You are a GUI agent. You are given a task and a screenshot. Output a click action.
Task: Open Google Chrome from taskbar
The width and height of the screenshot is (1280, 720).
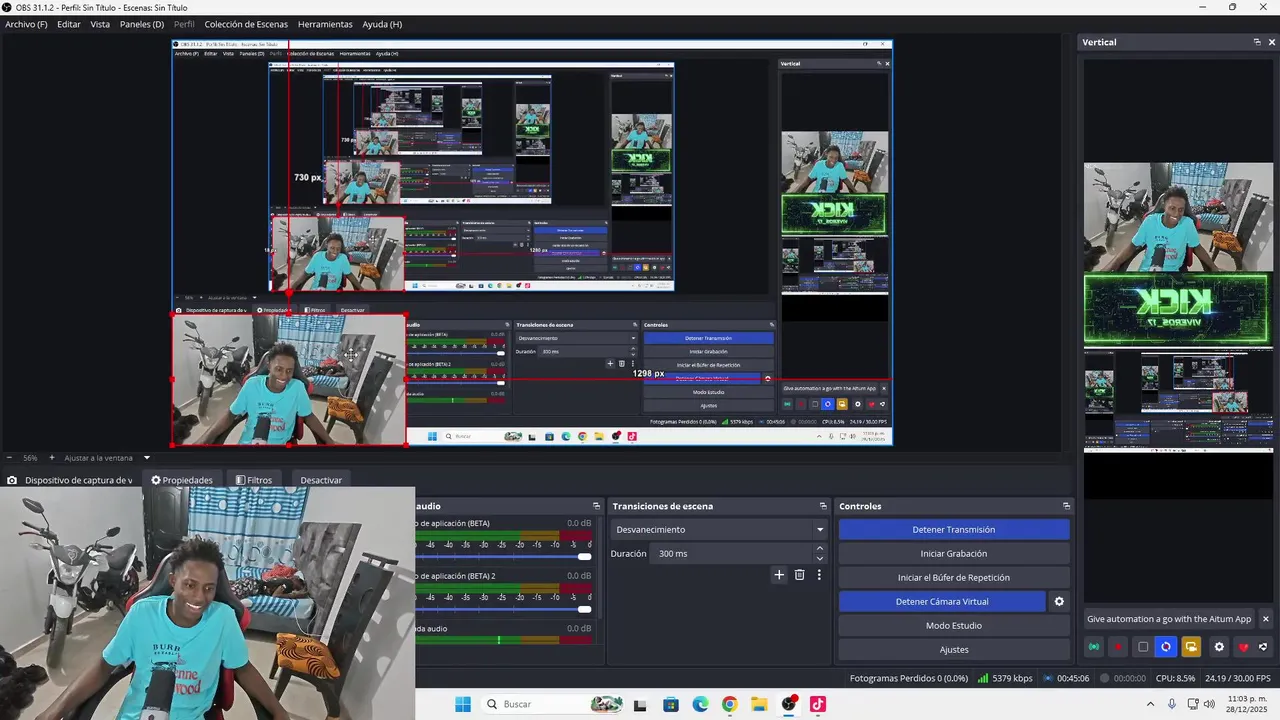point(729,704)
